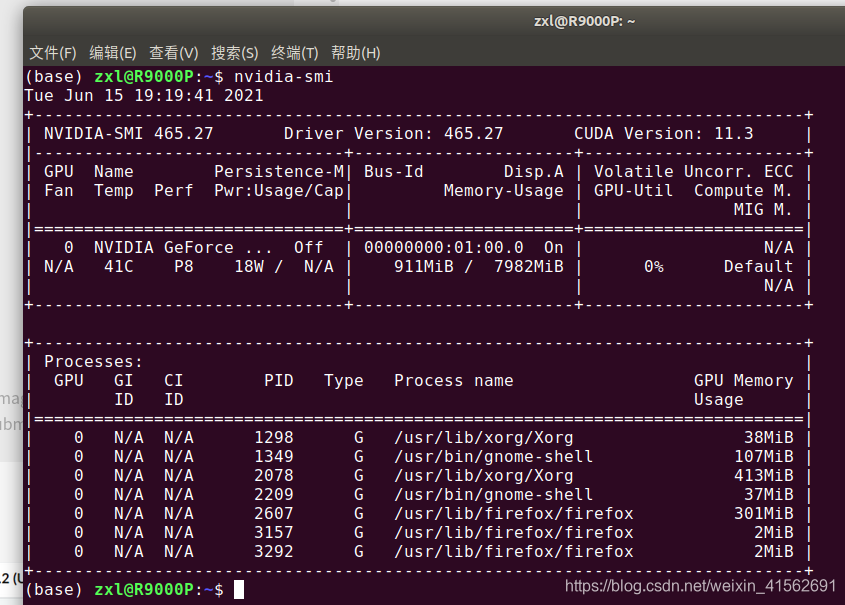Click PID 3157 in process table
Screen dimensions: 845x605
click(274, 533)
